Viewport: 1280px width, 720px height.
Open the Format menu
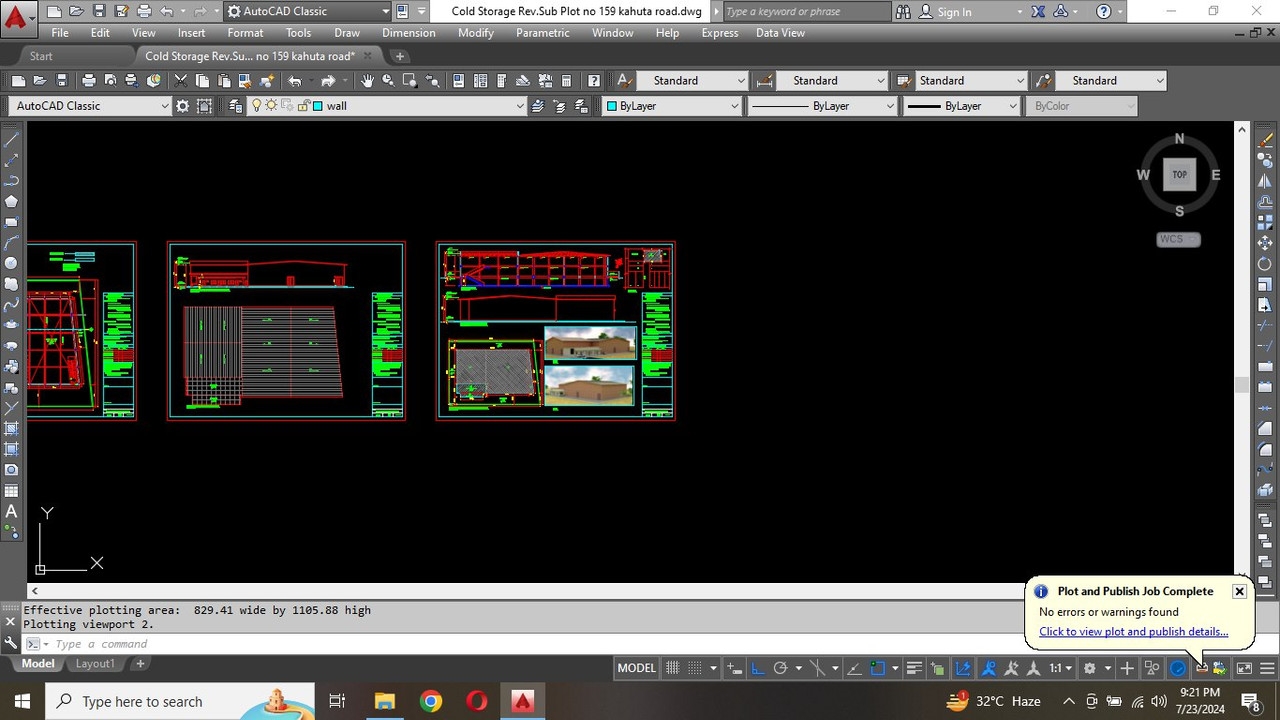[x=245, y=33]
